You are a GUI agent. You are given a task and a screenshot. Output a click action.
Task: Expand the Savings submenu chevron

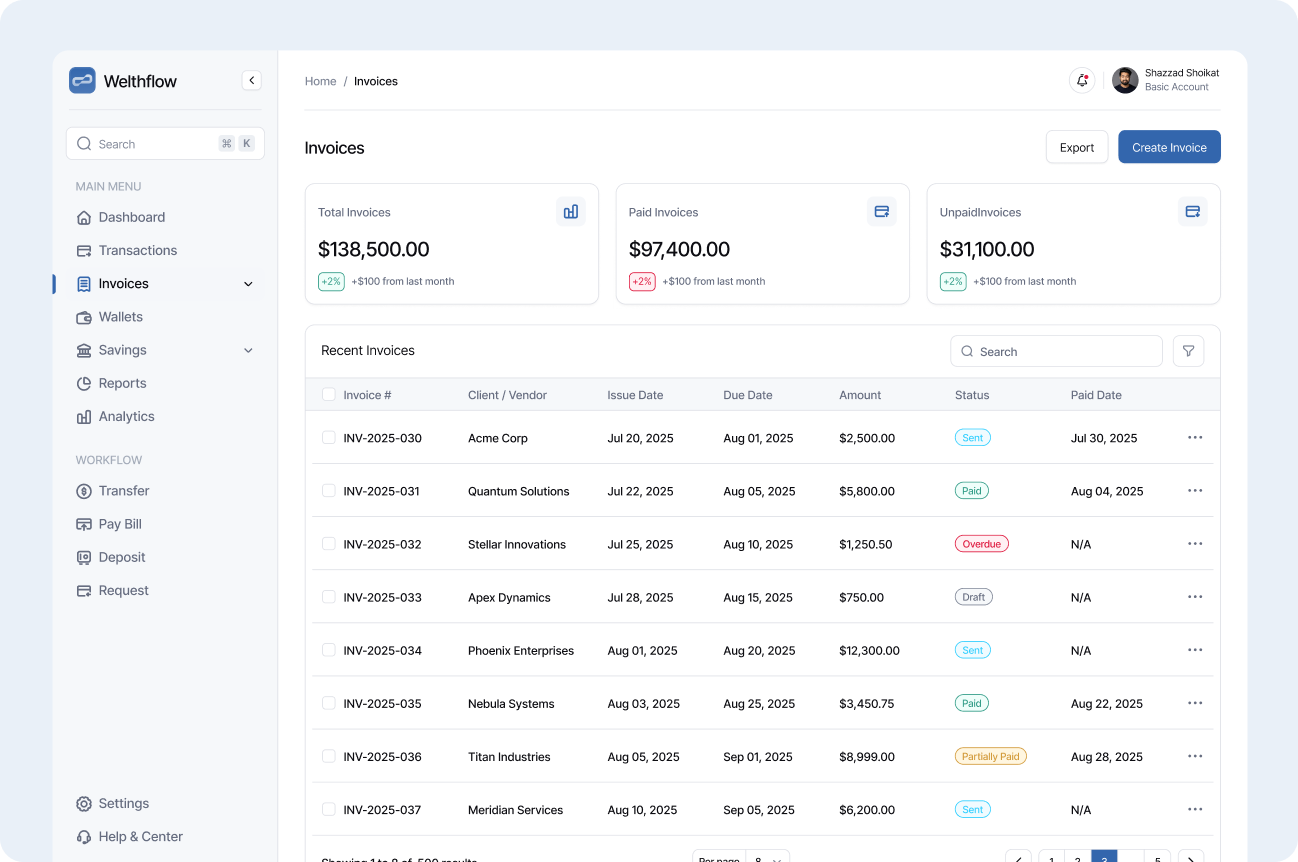pos(248,350)
